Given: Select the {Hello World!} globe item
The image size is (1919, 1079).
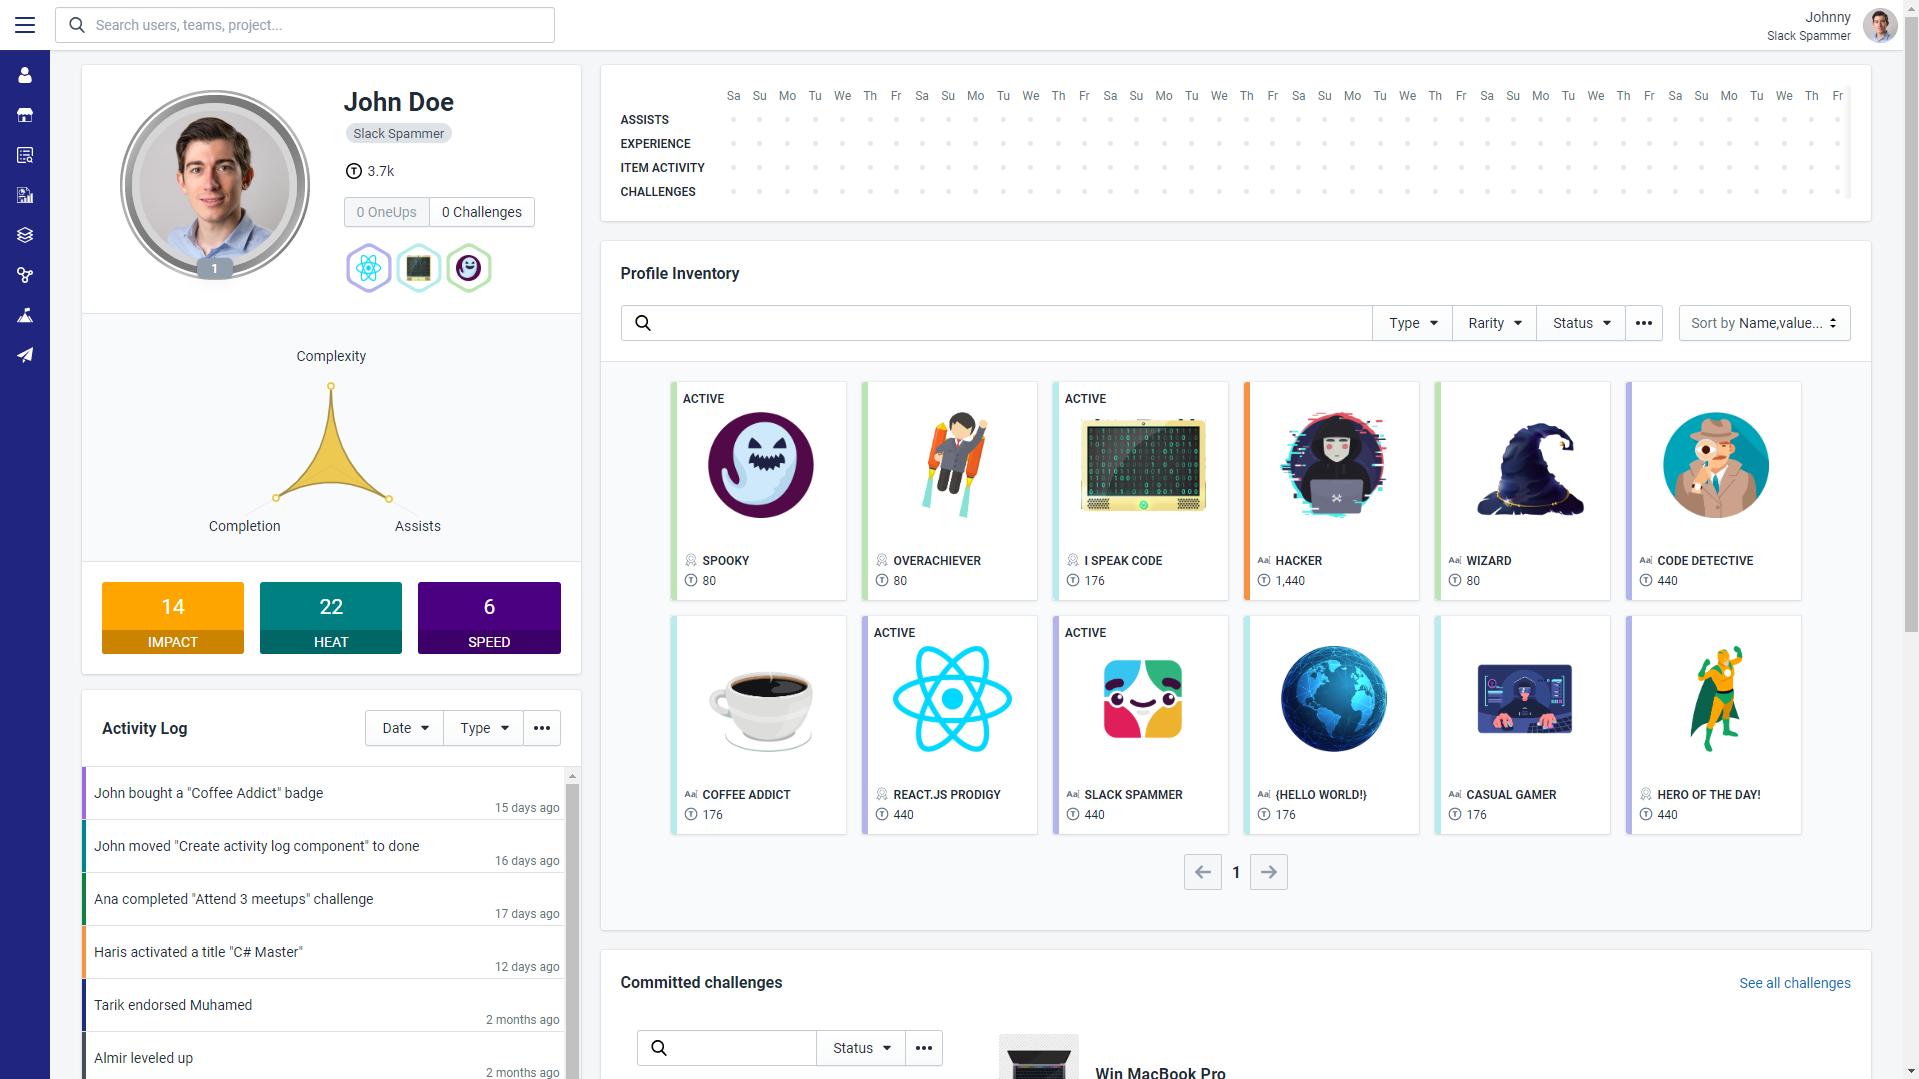Looking at the screenshot, I should (x=1332, y=725).
